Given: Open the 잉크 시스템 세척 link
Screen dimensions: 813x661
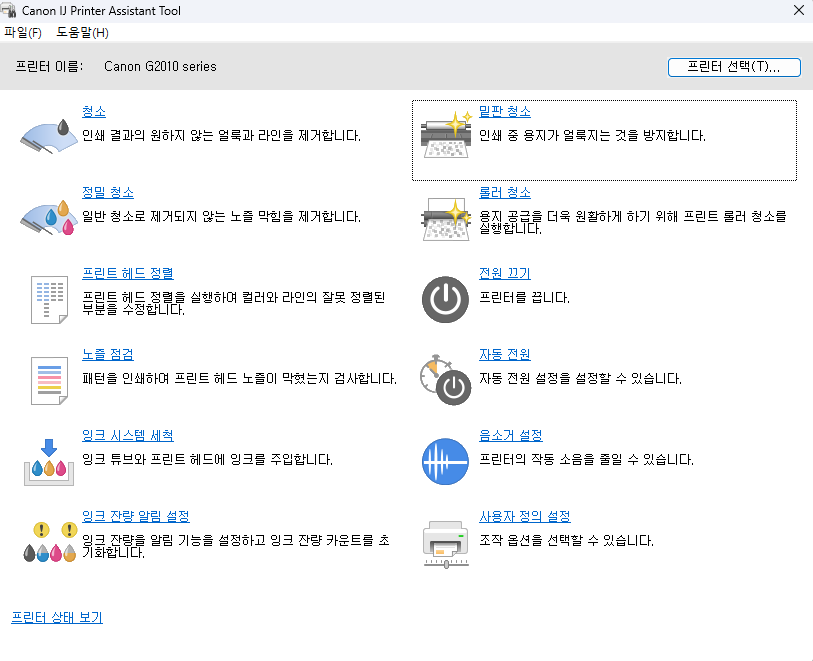Looking at the screenshot, I should 128,435.
